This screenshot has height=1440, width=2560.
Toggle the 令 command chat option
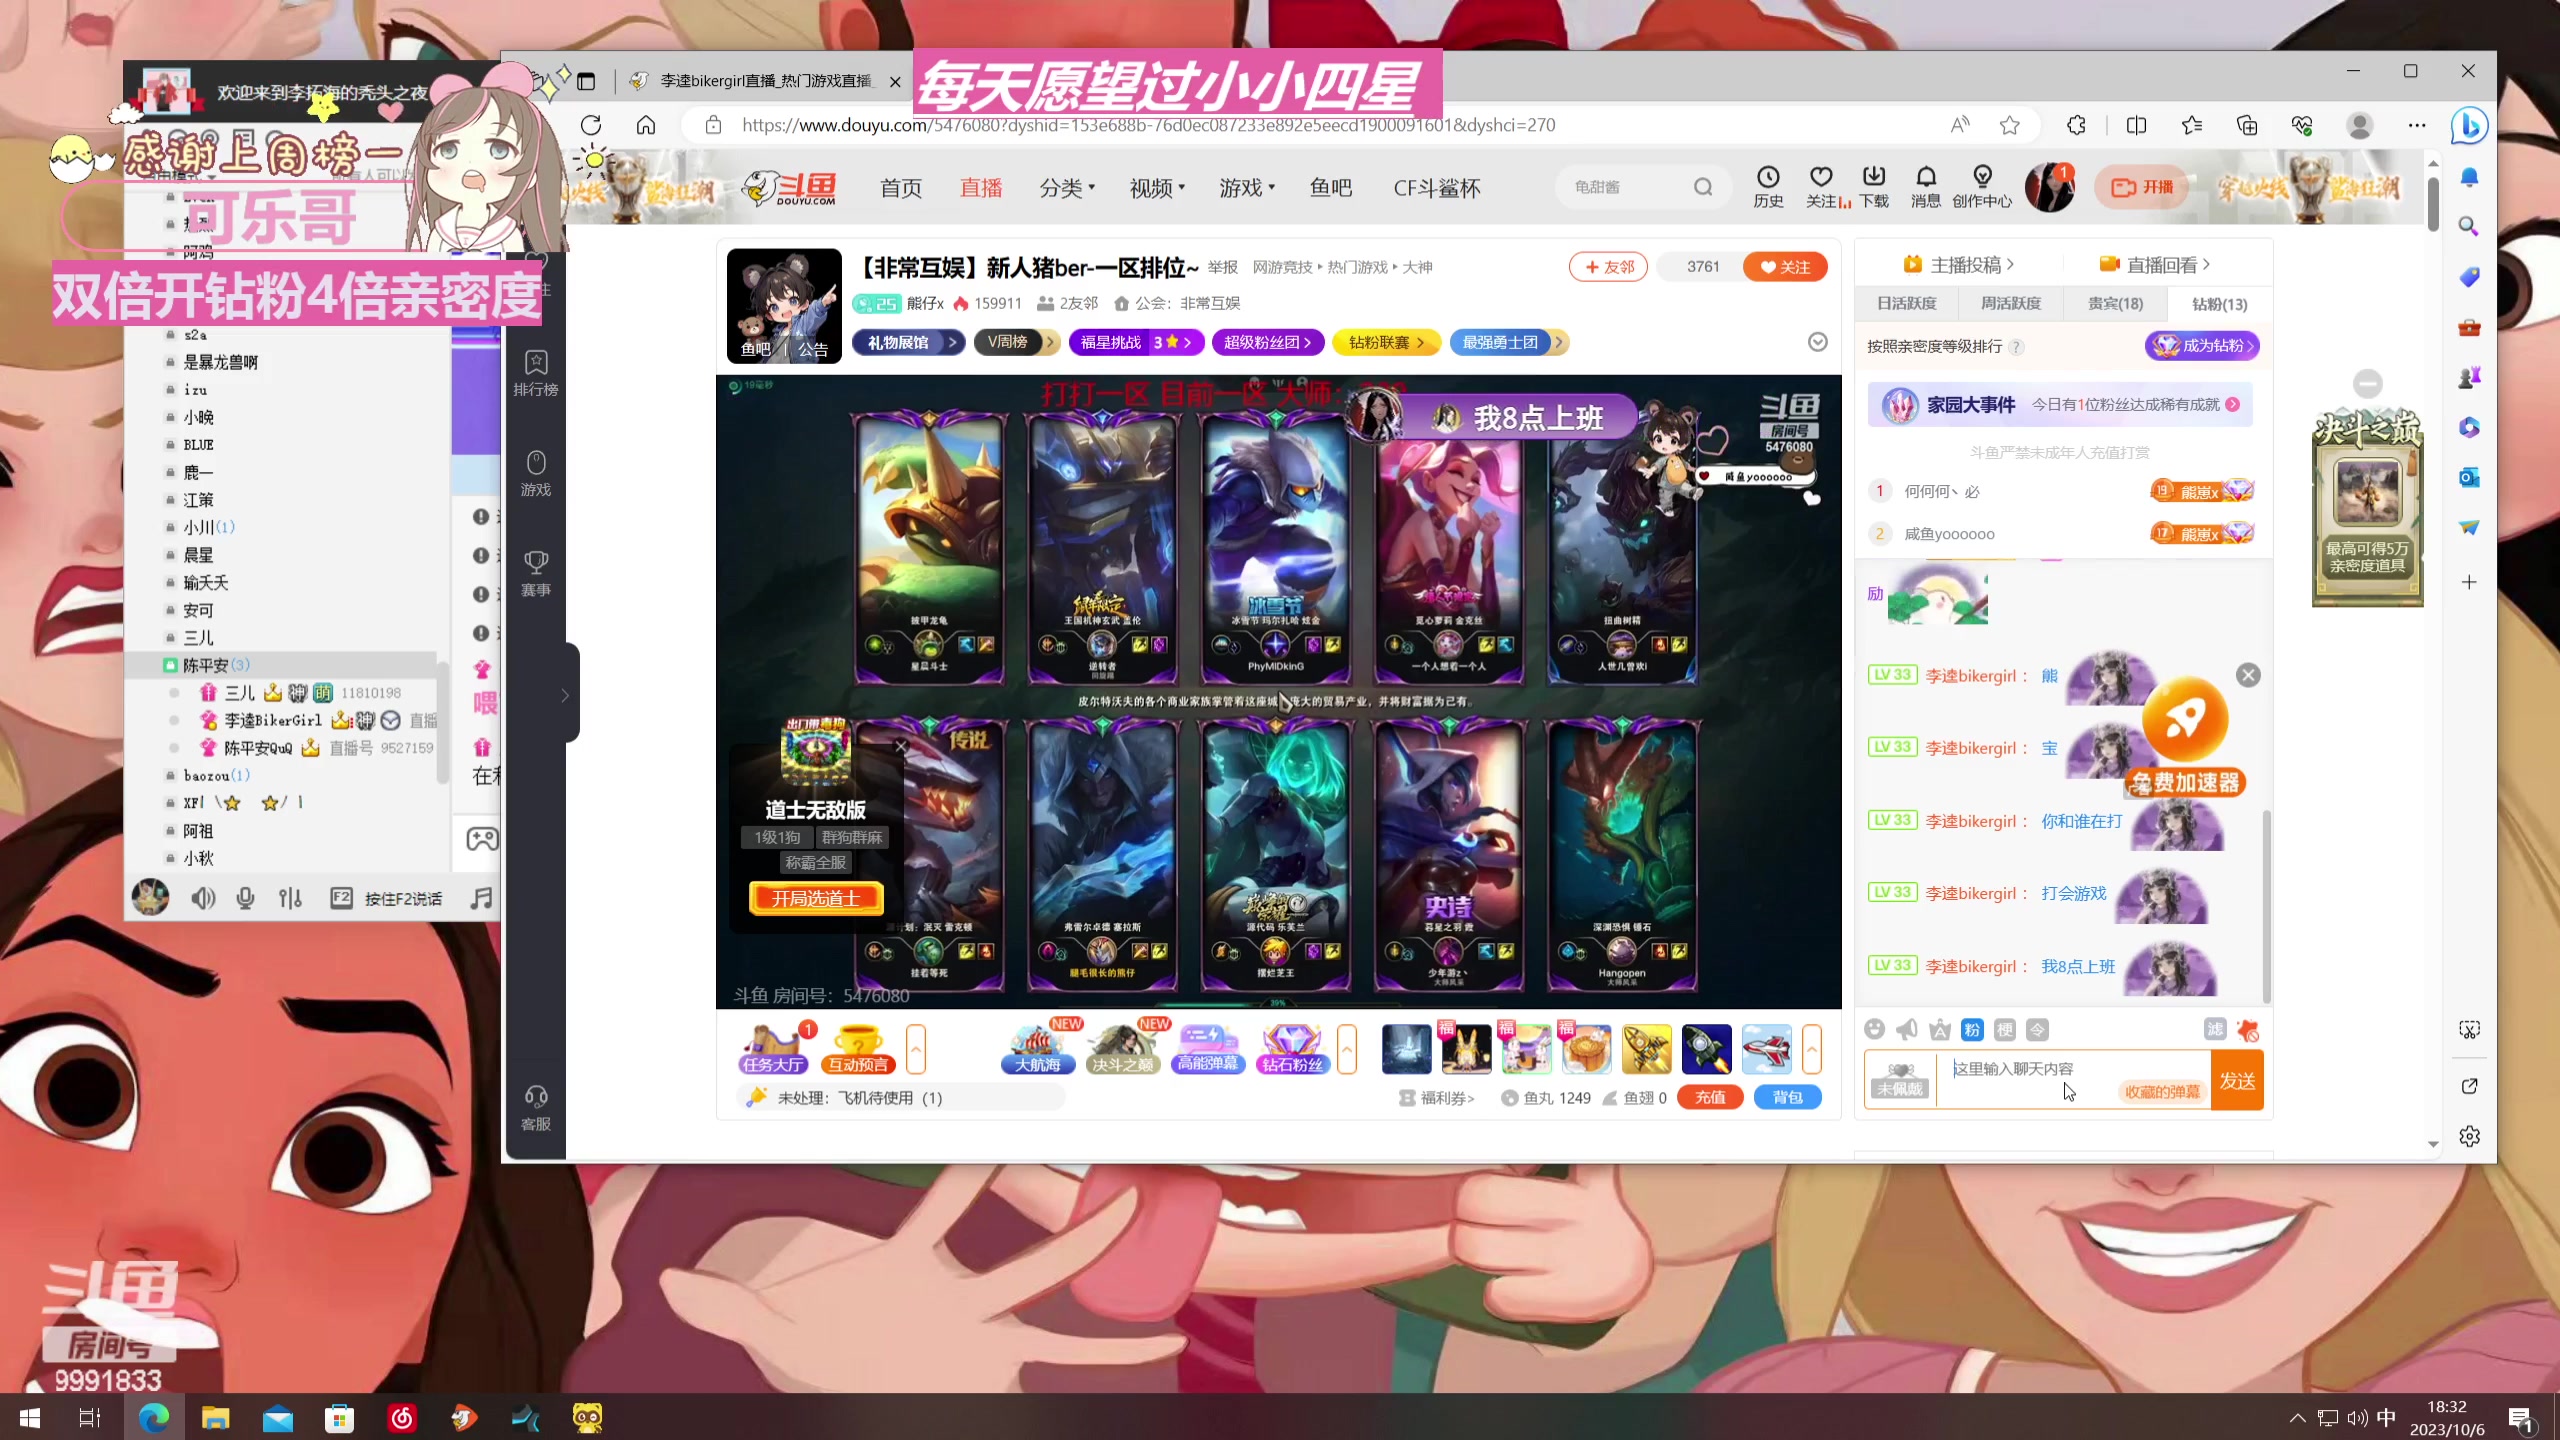coord(2038,1030)
